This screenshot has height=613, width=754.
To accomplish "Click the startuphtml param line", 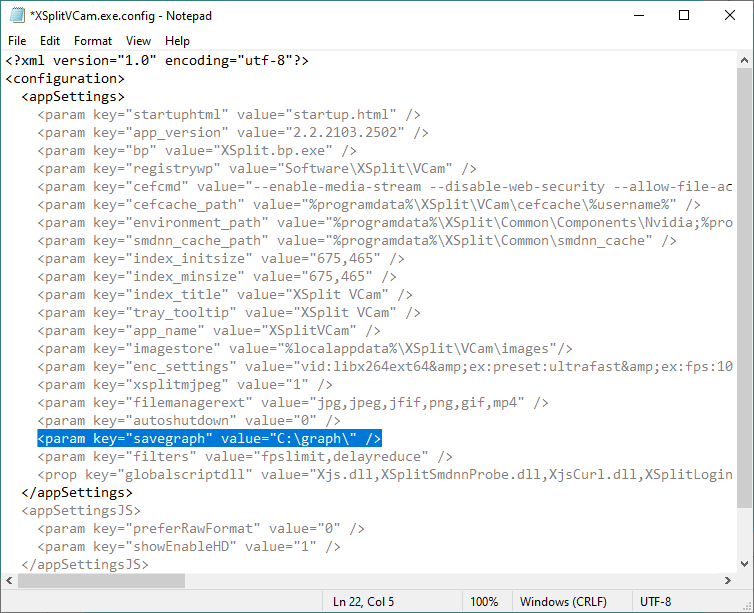I will click(229, 114).
